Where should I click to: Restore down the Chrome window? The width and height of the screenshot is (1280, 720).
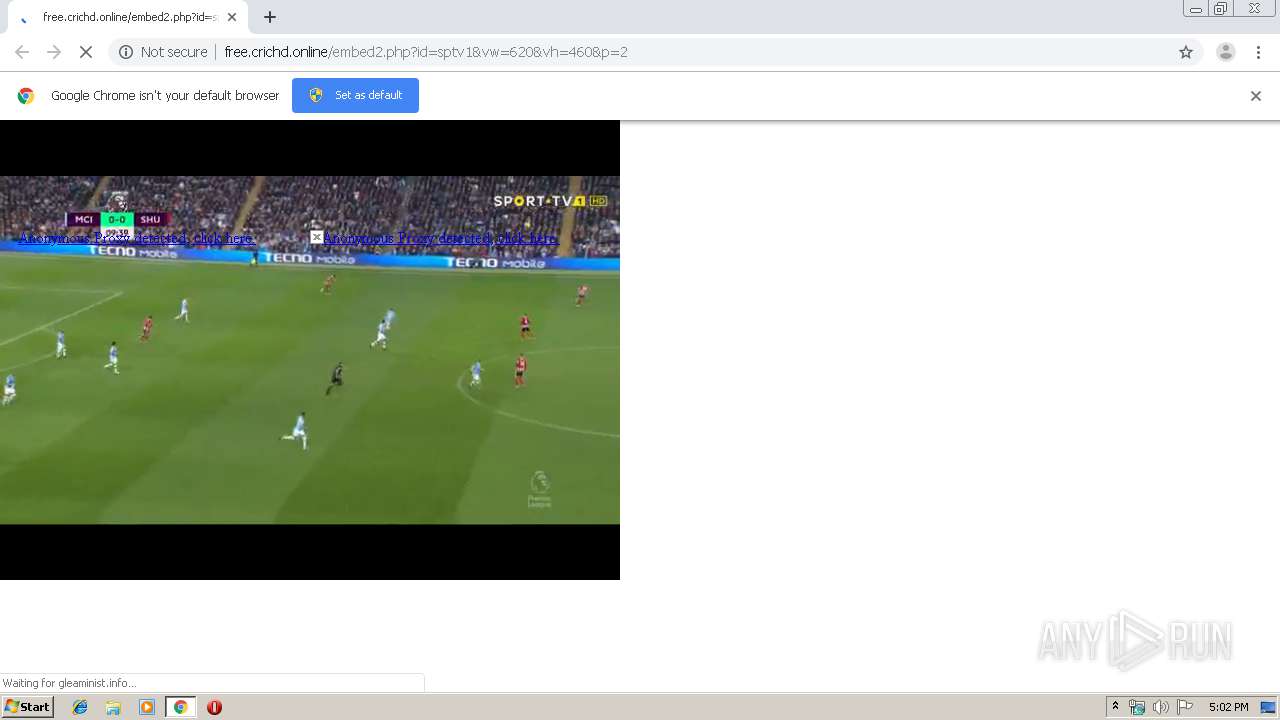1221,9
